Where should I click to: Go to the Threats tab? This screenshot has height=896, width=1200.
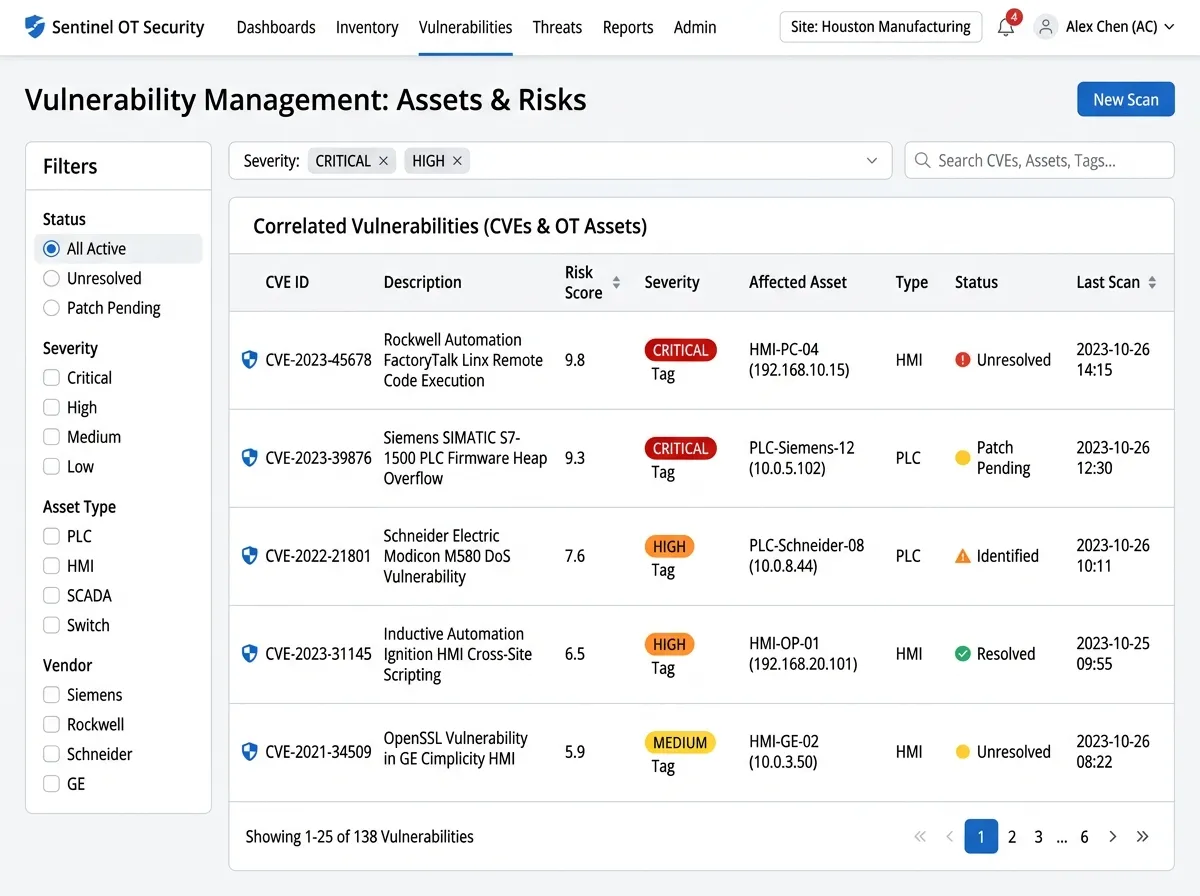pos(557,27)
